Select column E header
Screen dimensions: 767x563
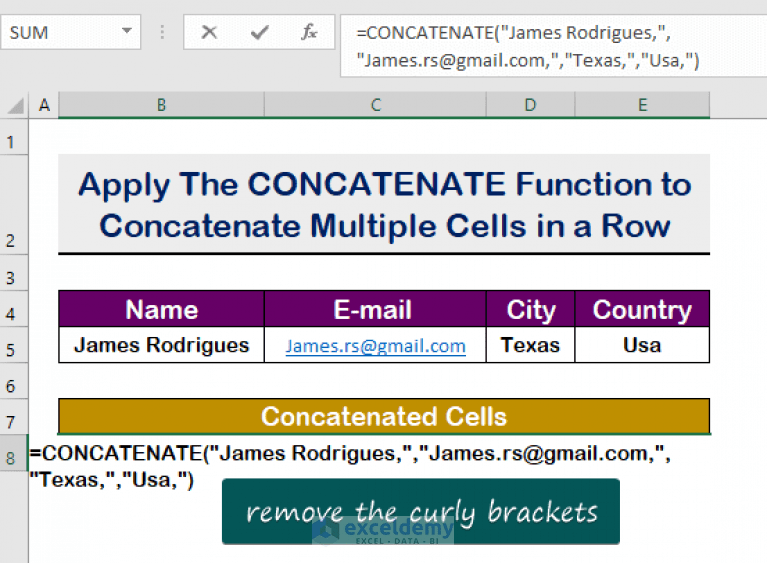click(642, 105)
